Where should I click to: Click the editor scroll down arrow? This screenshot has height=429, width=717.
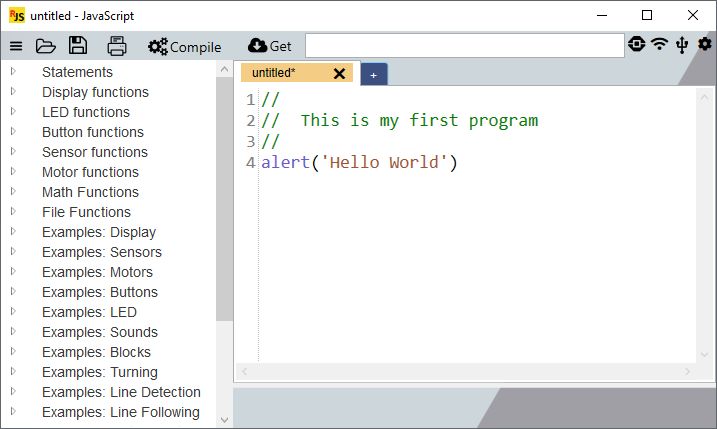tap(704, 354)
